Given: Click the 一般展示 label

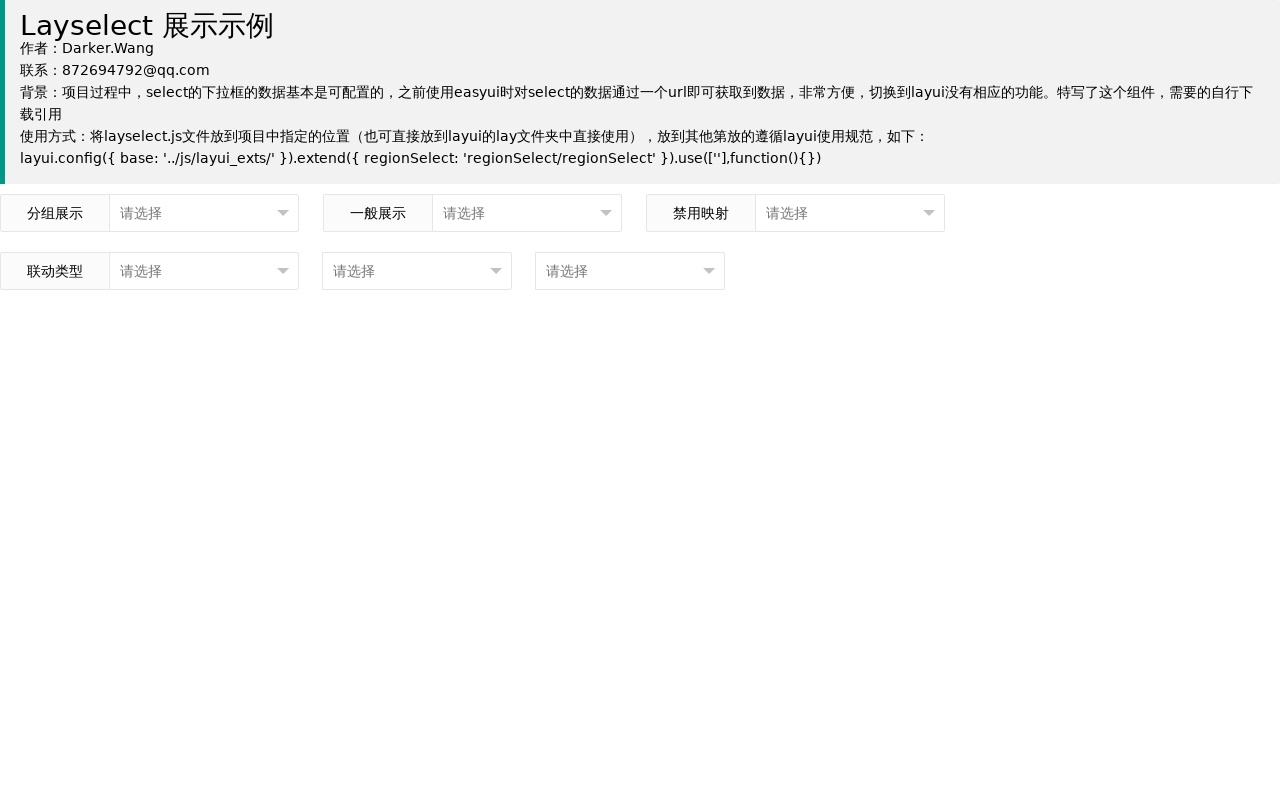Looking at the screenshot, I should (x=378, y=213).
